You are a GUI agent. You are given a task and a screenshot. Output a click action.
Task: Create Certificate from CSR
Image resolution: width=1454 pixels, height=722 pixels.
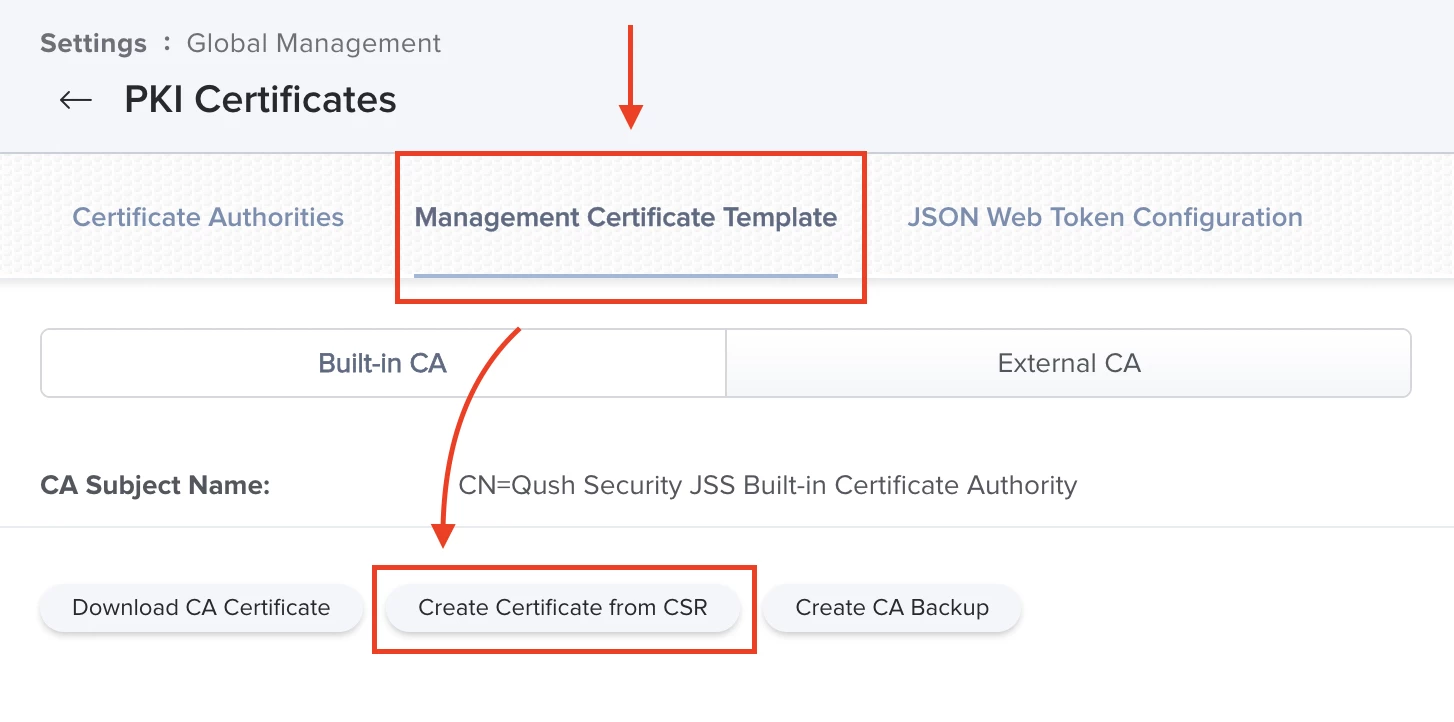point(563,608)
